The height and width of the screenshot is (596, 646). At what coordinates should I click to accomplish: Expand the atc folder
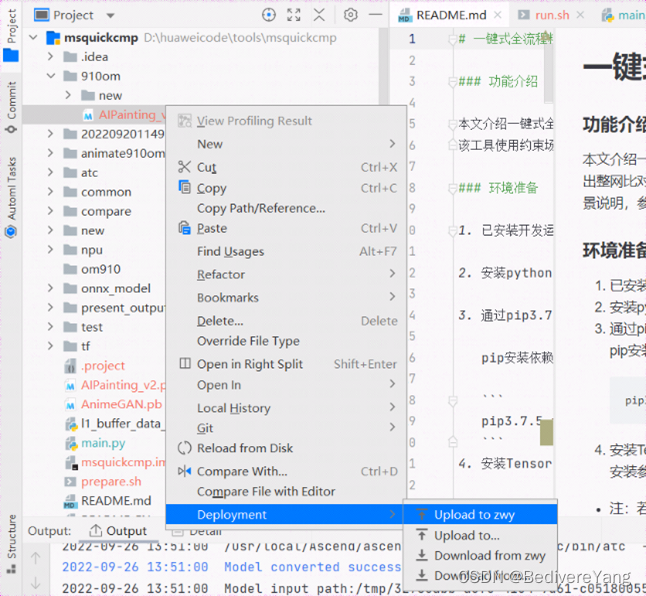tap(50, 172)
